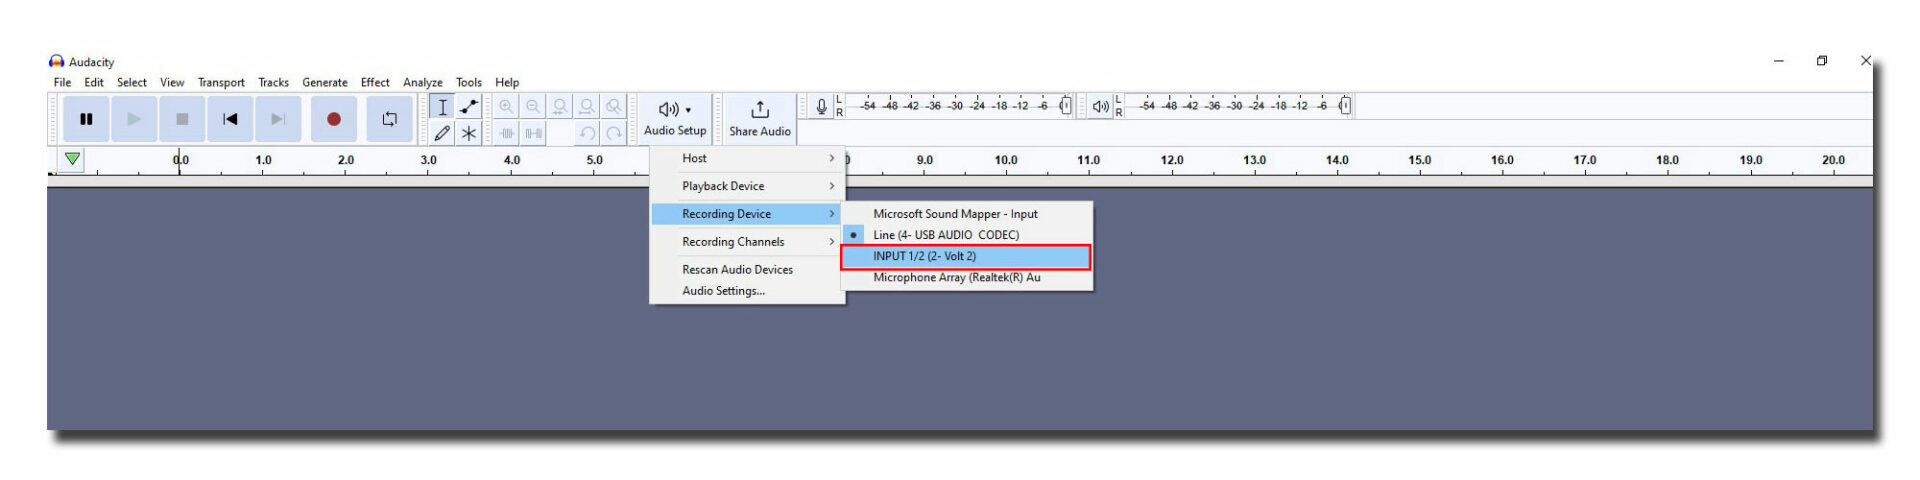Skip to end of project
Viewport: 1920px width, 480px height.
[278, 119]
